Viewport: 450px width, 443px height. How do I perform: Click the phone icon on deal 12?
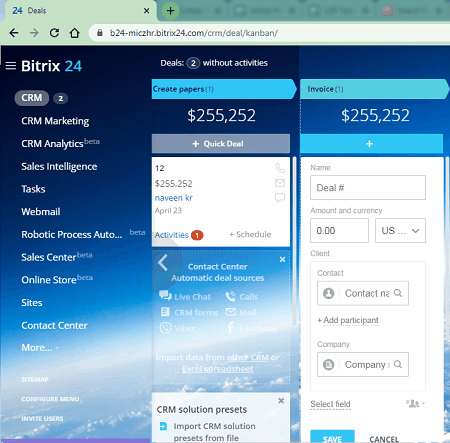[x=280, y=168]
